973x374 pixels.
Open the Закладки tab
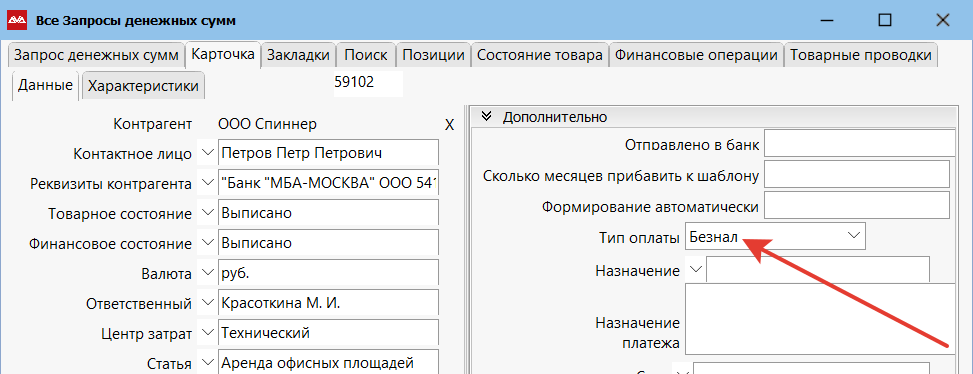coord(298,55)
